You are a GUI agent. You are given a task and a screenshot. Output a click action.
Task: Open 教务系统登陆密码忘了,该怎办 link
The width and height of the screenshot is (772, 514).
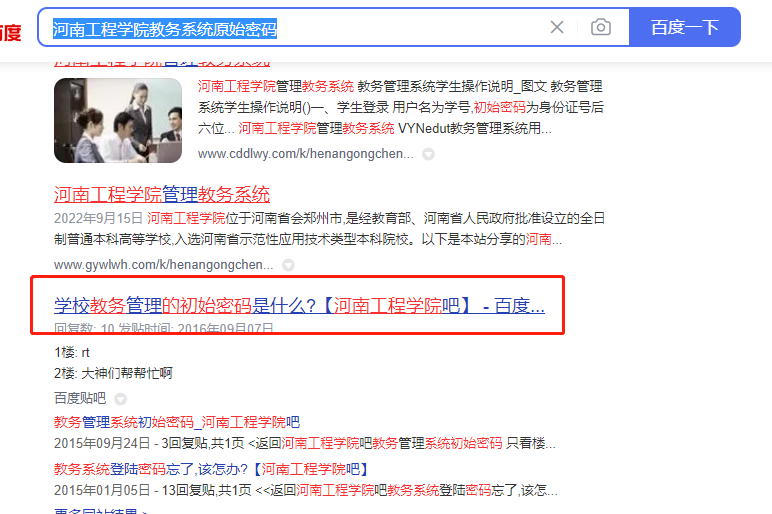(211, 469)
